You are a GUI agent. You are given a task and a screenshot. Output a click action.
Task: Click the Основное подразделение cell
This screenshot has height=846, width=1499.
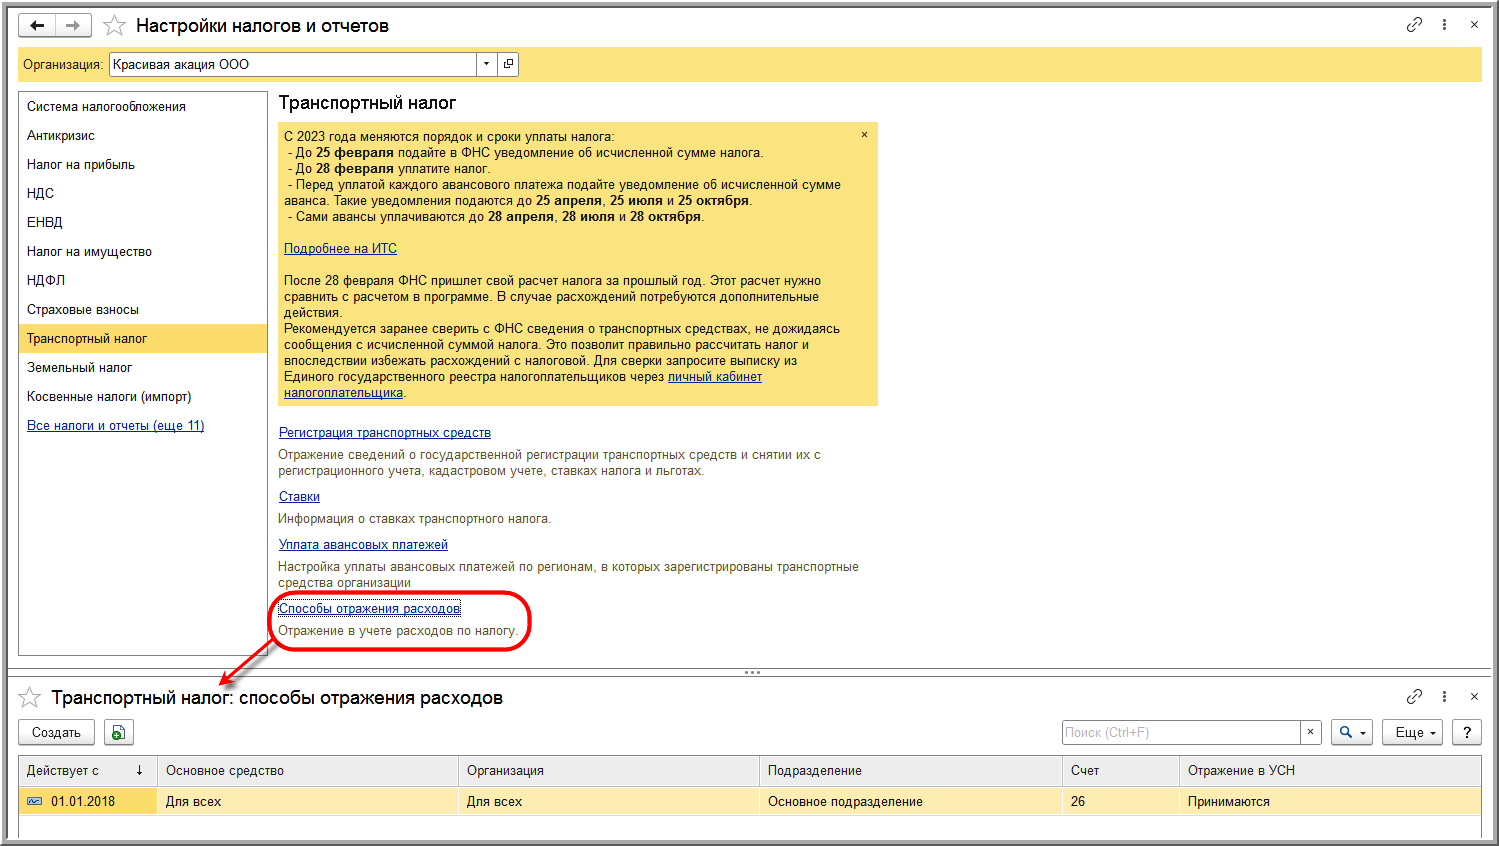click(911, 801)
